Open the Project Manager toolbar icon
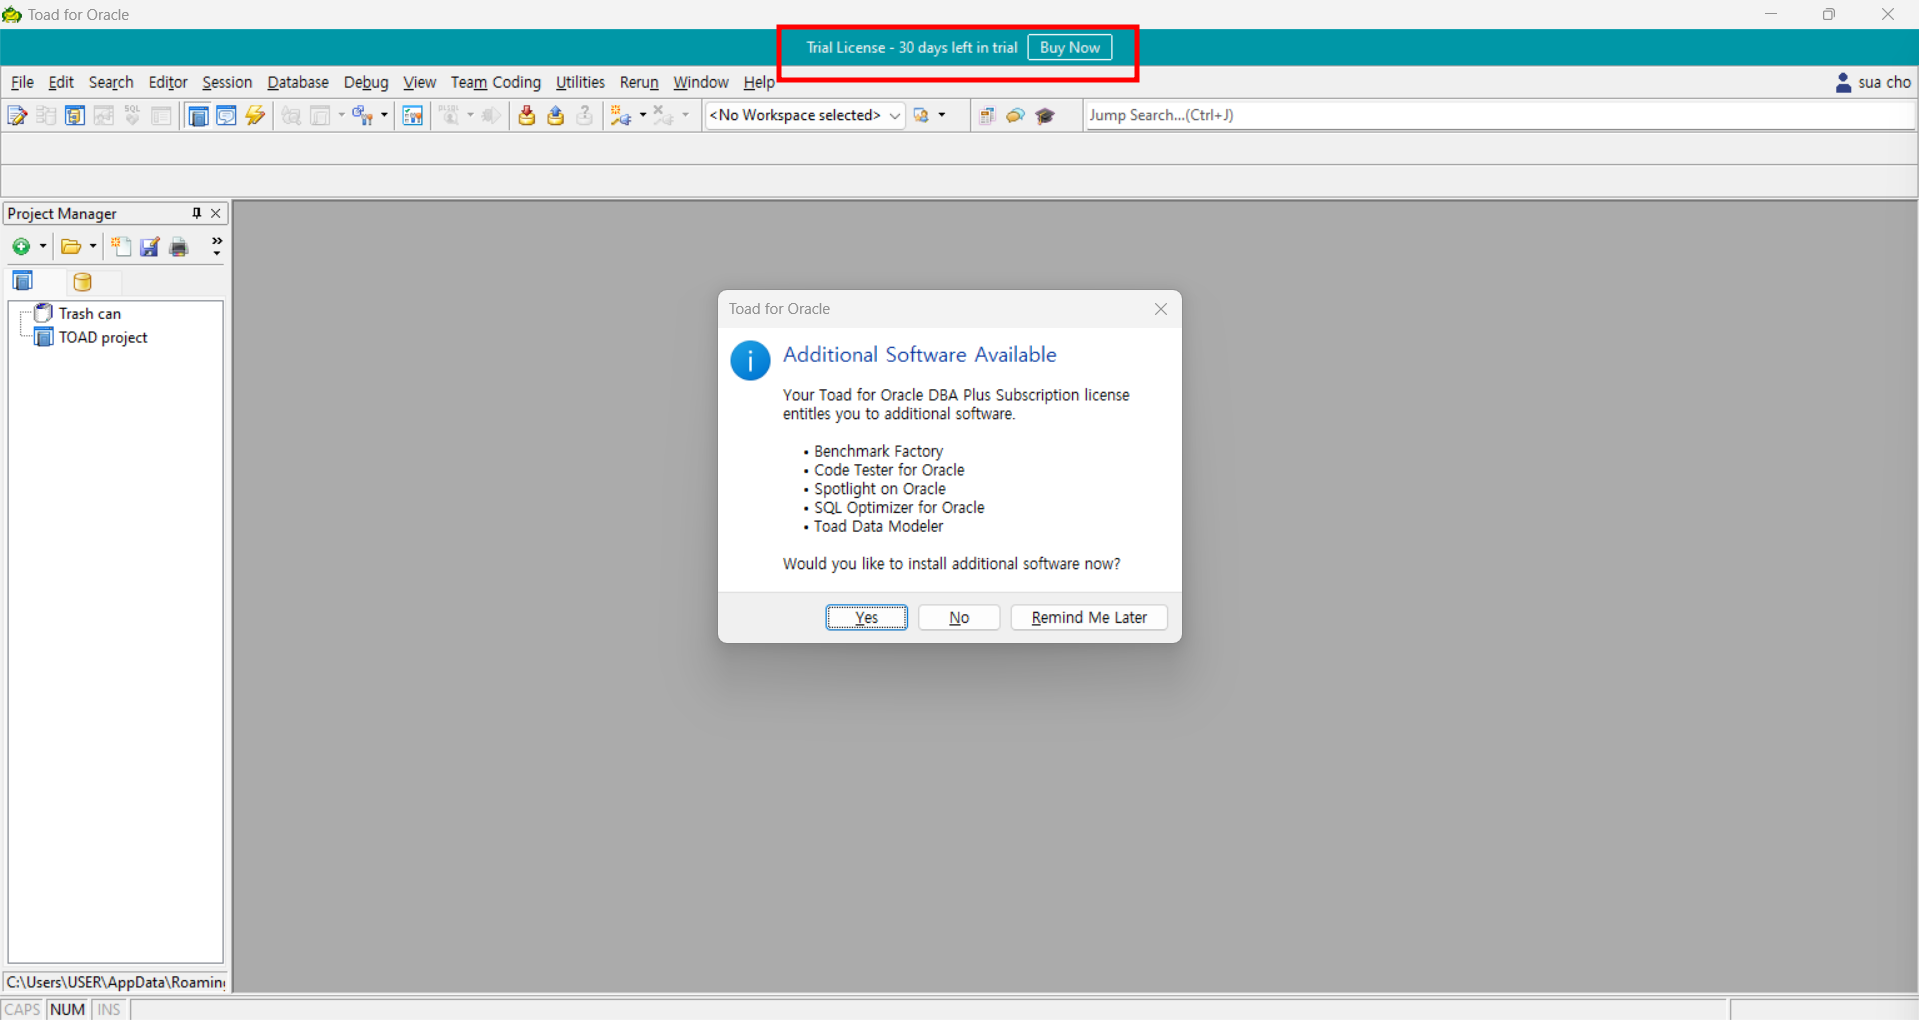 (x=198, y=116)
